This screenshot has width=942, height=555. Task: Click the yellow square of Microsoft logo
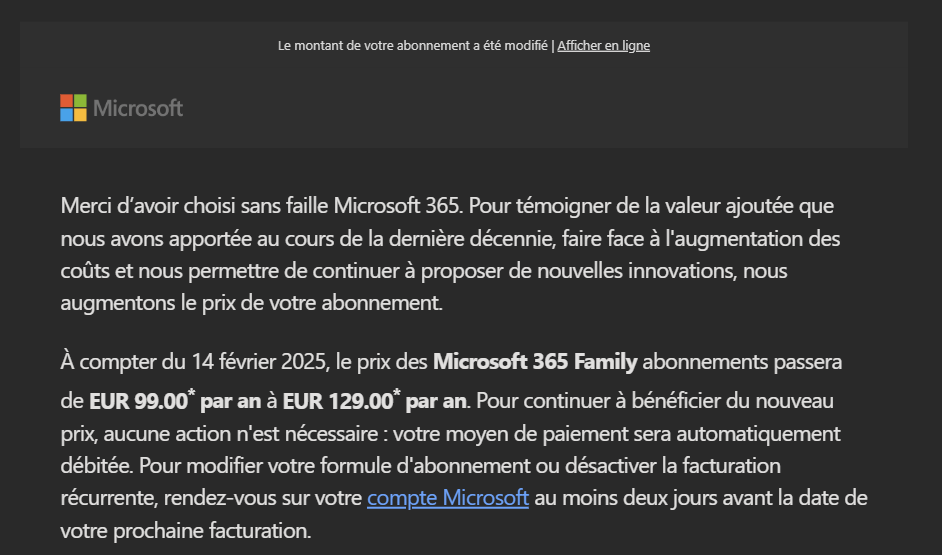pos(80,115)
